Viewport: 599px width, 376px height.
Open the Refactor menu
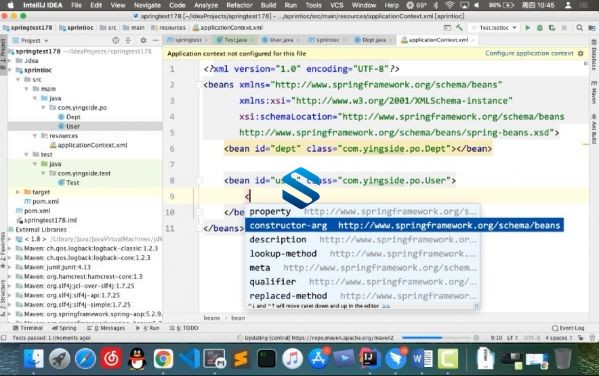tap(239, 5)
